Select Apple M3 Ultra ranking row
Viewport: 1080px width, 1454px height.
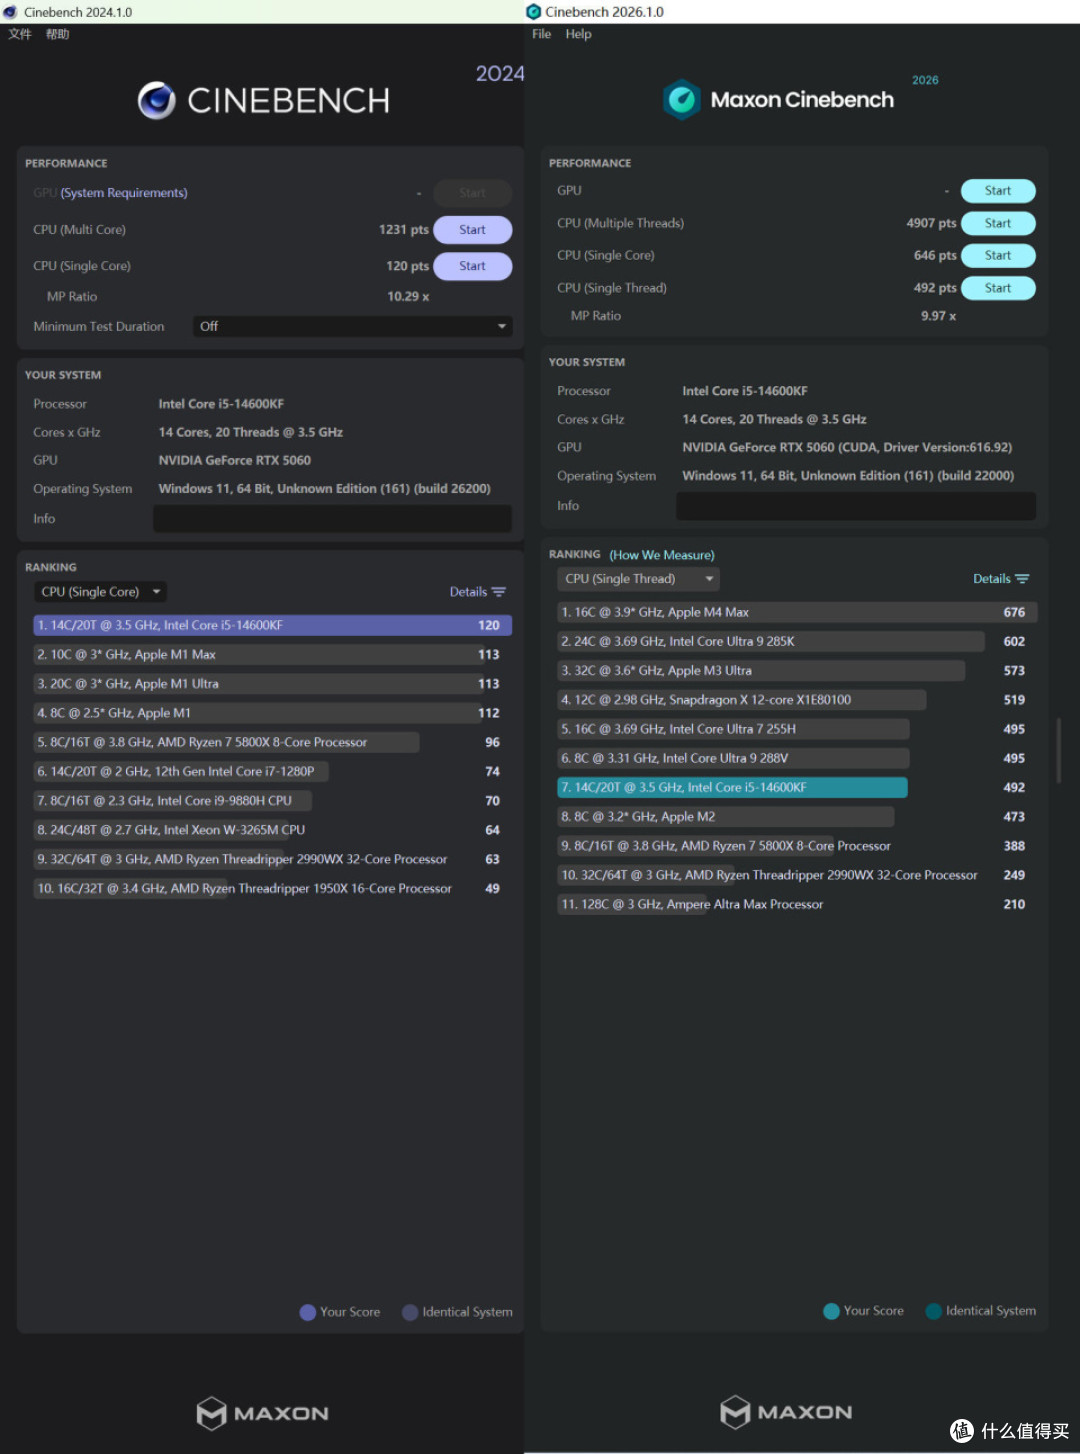click(x=797, y=671)
